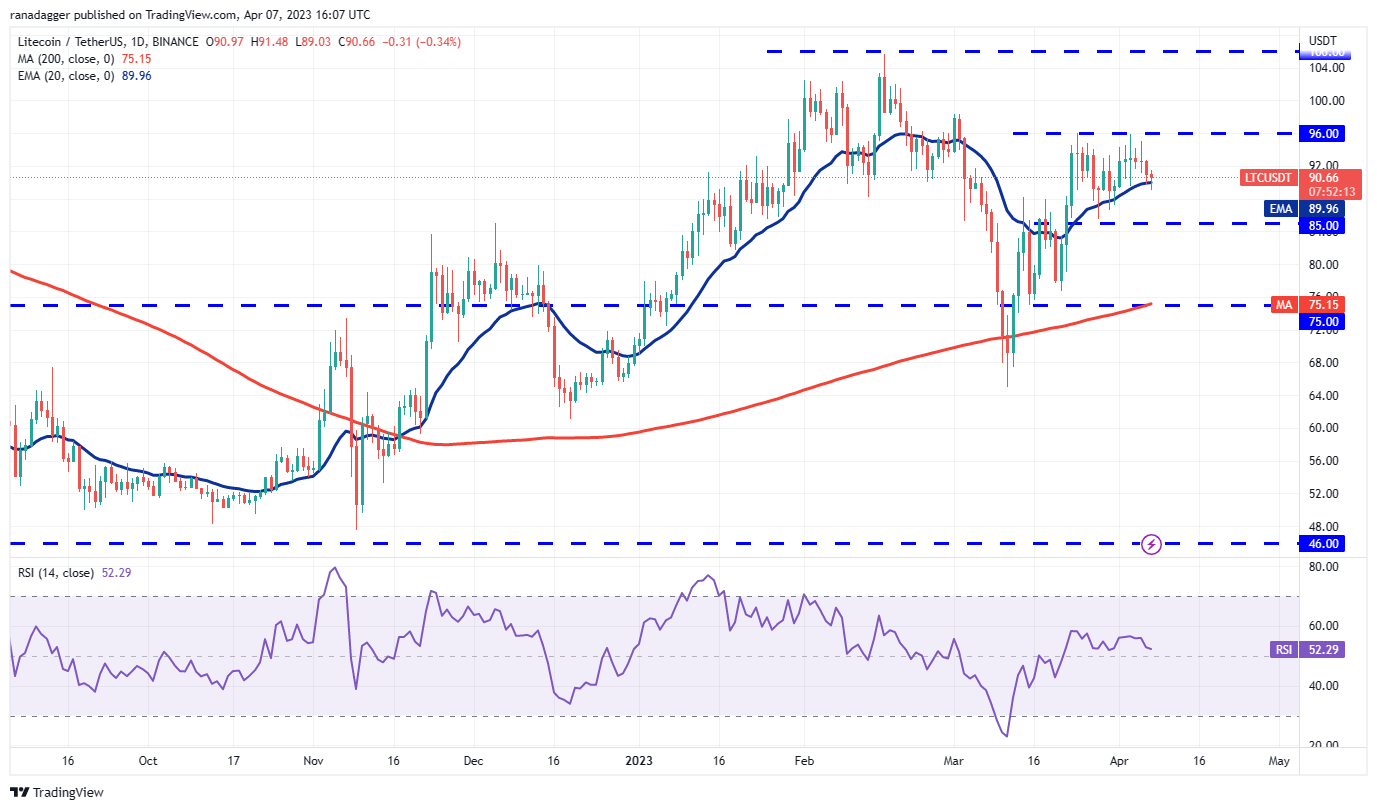1377x810 pixels.
Task: Click the blue 96.00 level label
Action: [1322, 133]
